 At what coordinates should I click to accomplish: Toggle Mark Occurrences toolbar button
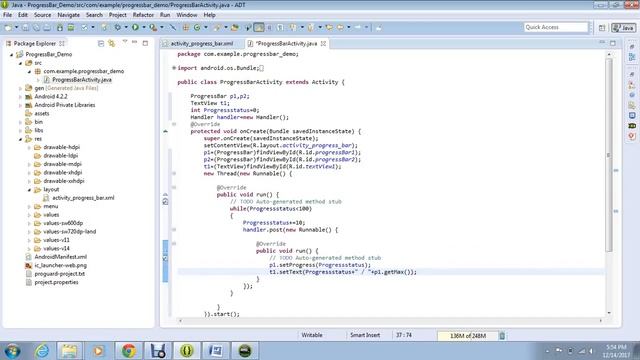point(259,27)
